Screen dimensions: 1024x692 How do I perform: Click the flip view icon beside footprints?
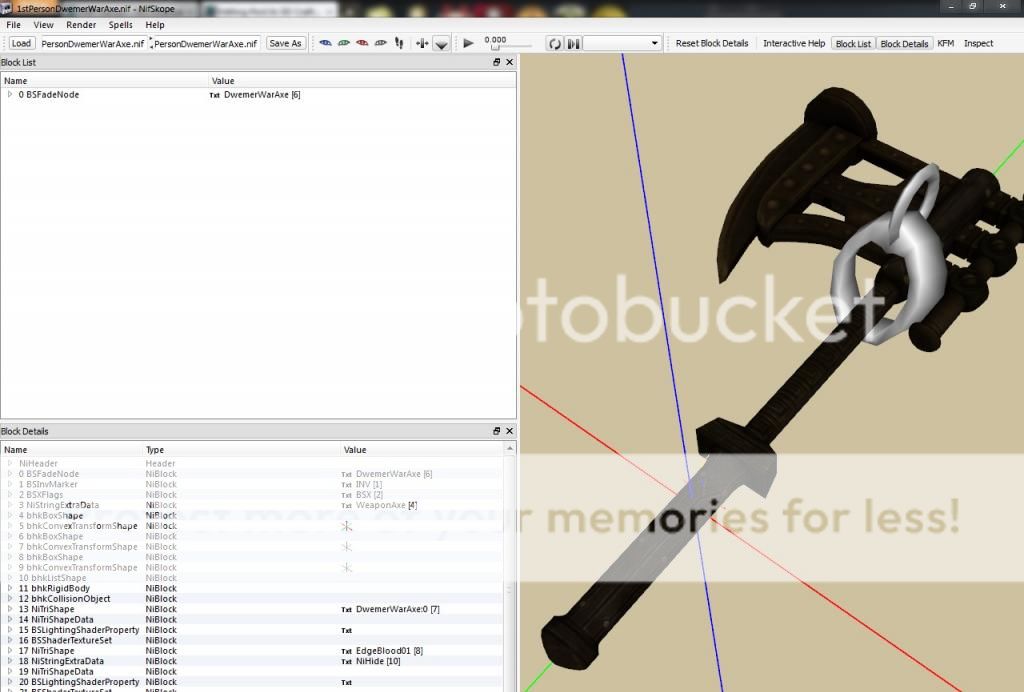tap(422, 43)
